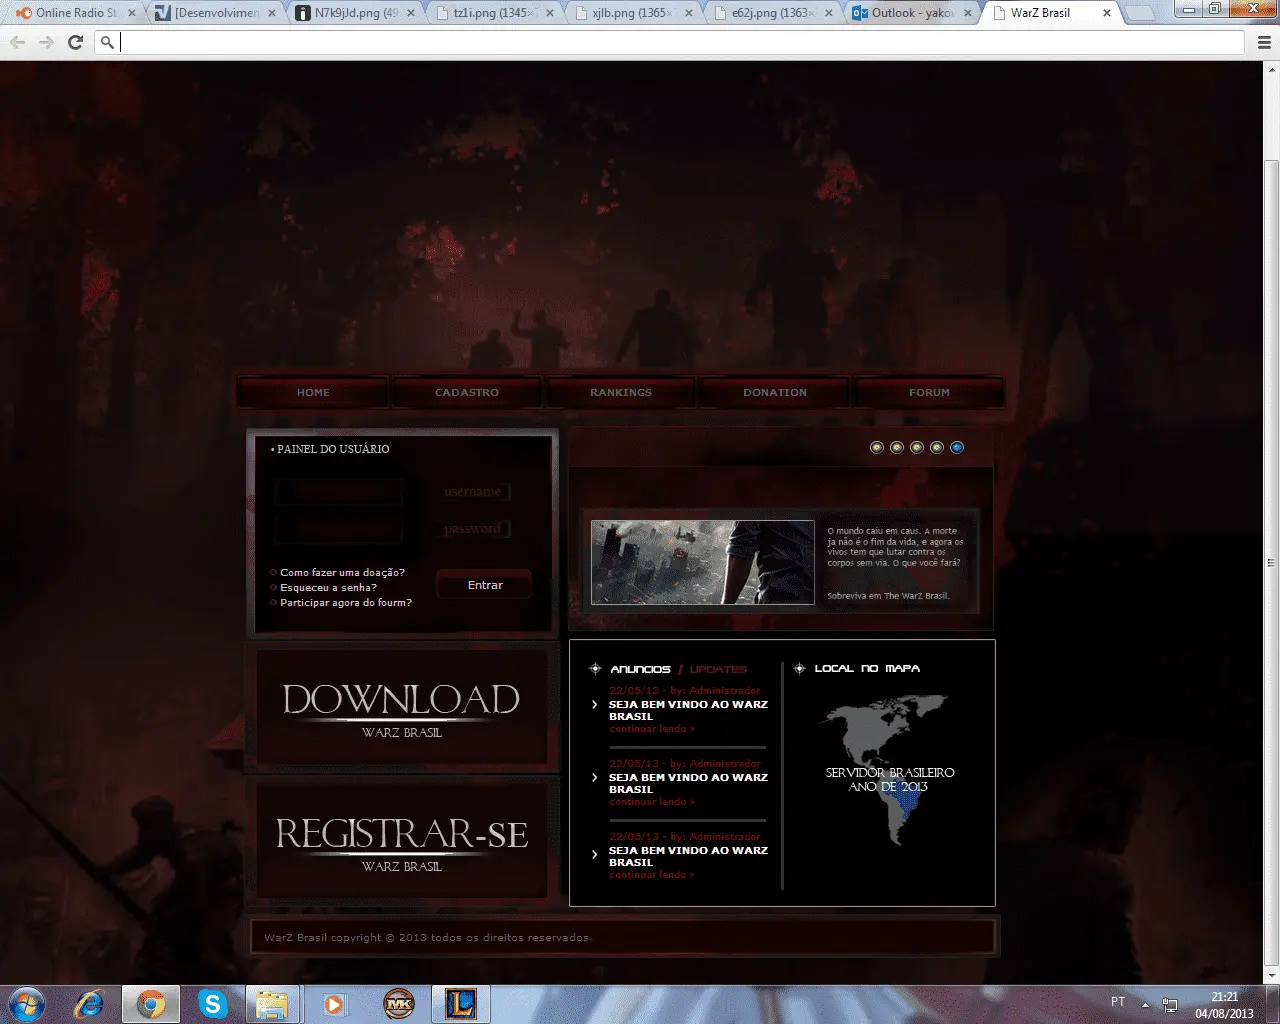Switch to UPDATES news tab
The width and height of the screenshot is (1280, 1024).
click(x=718, y=669)
